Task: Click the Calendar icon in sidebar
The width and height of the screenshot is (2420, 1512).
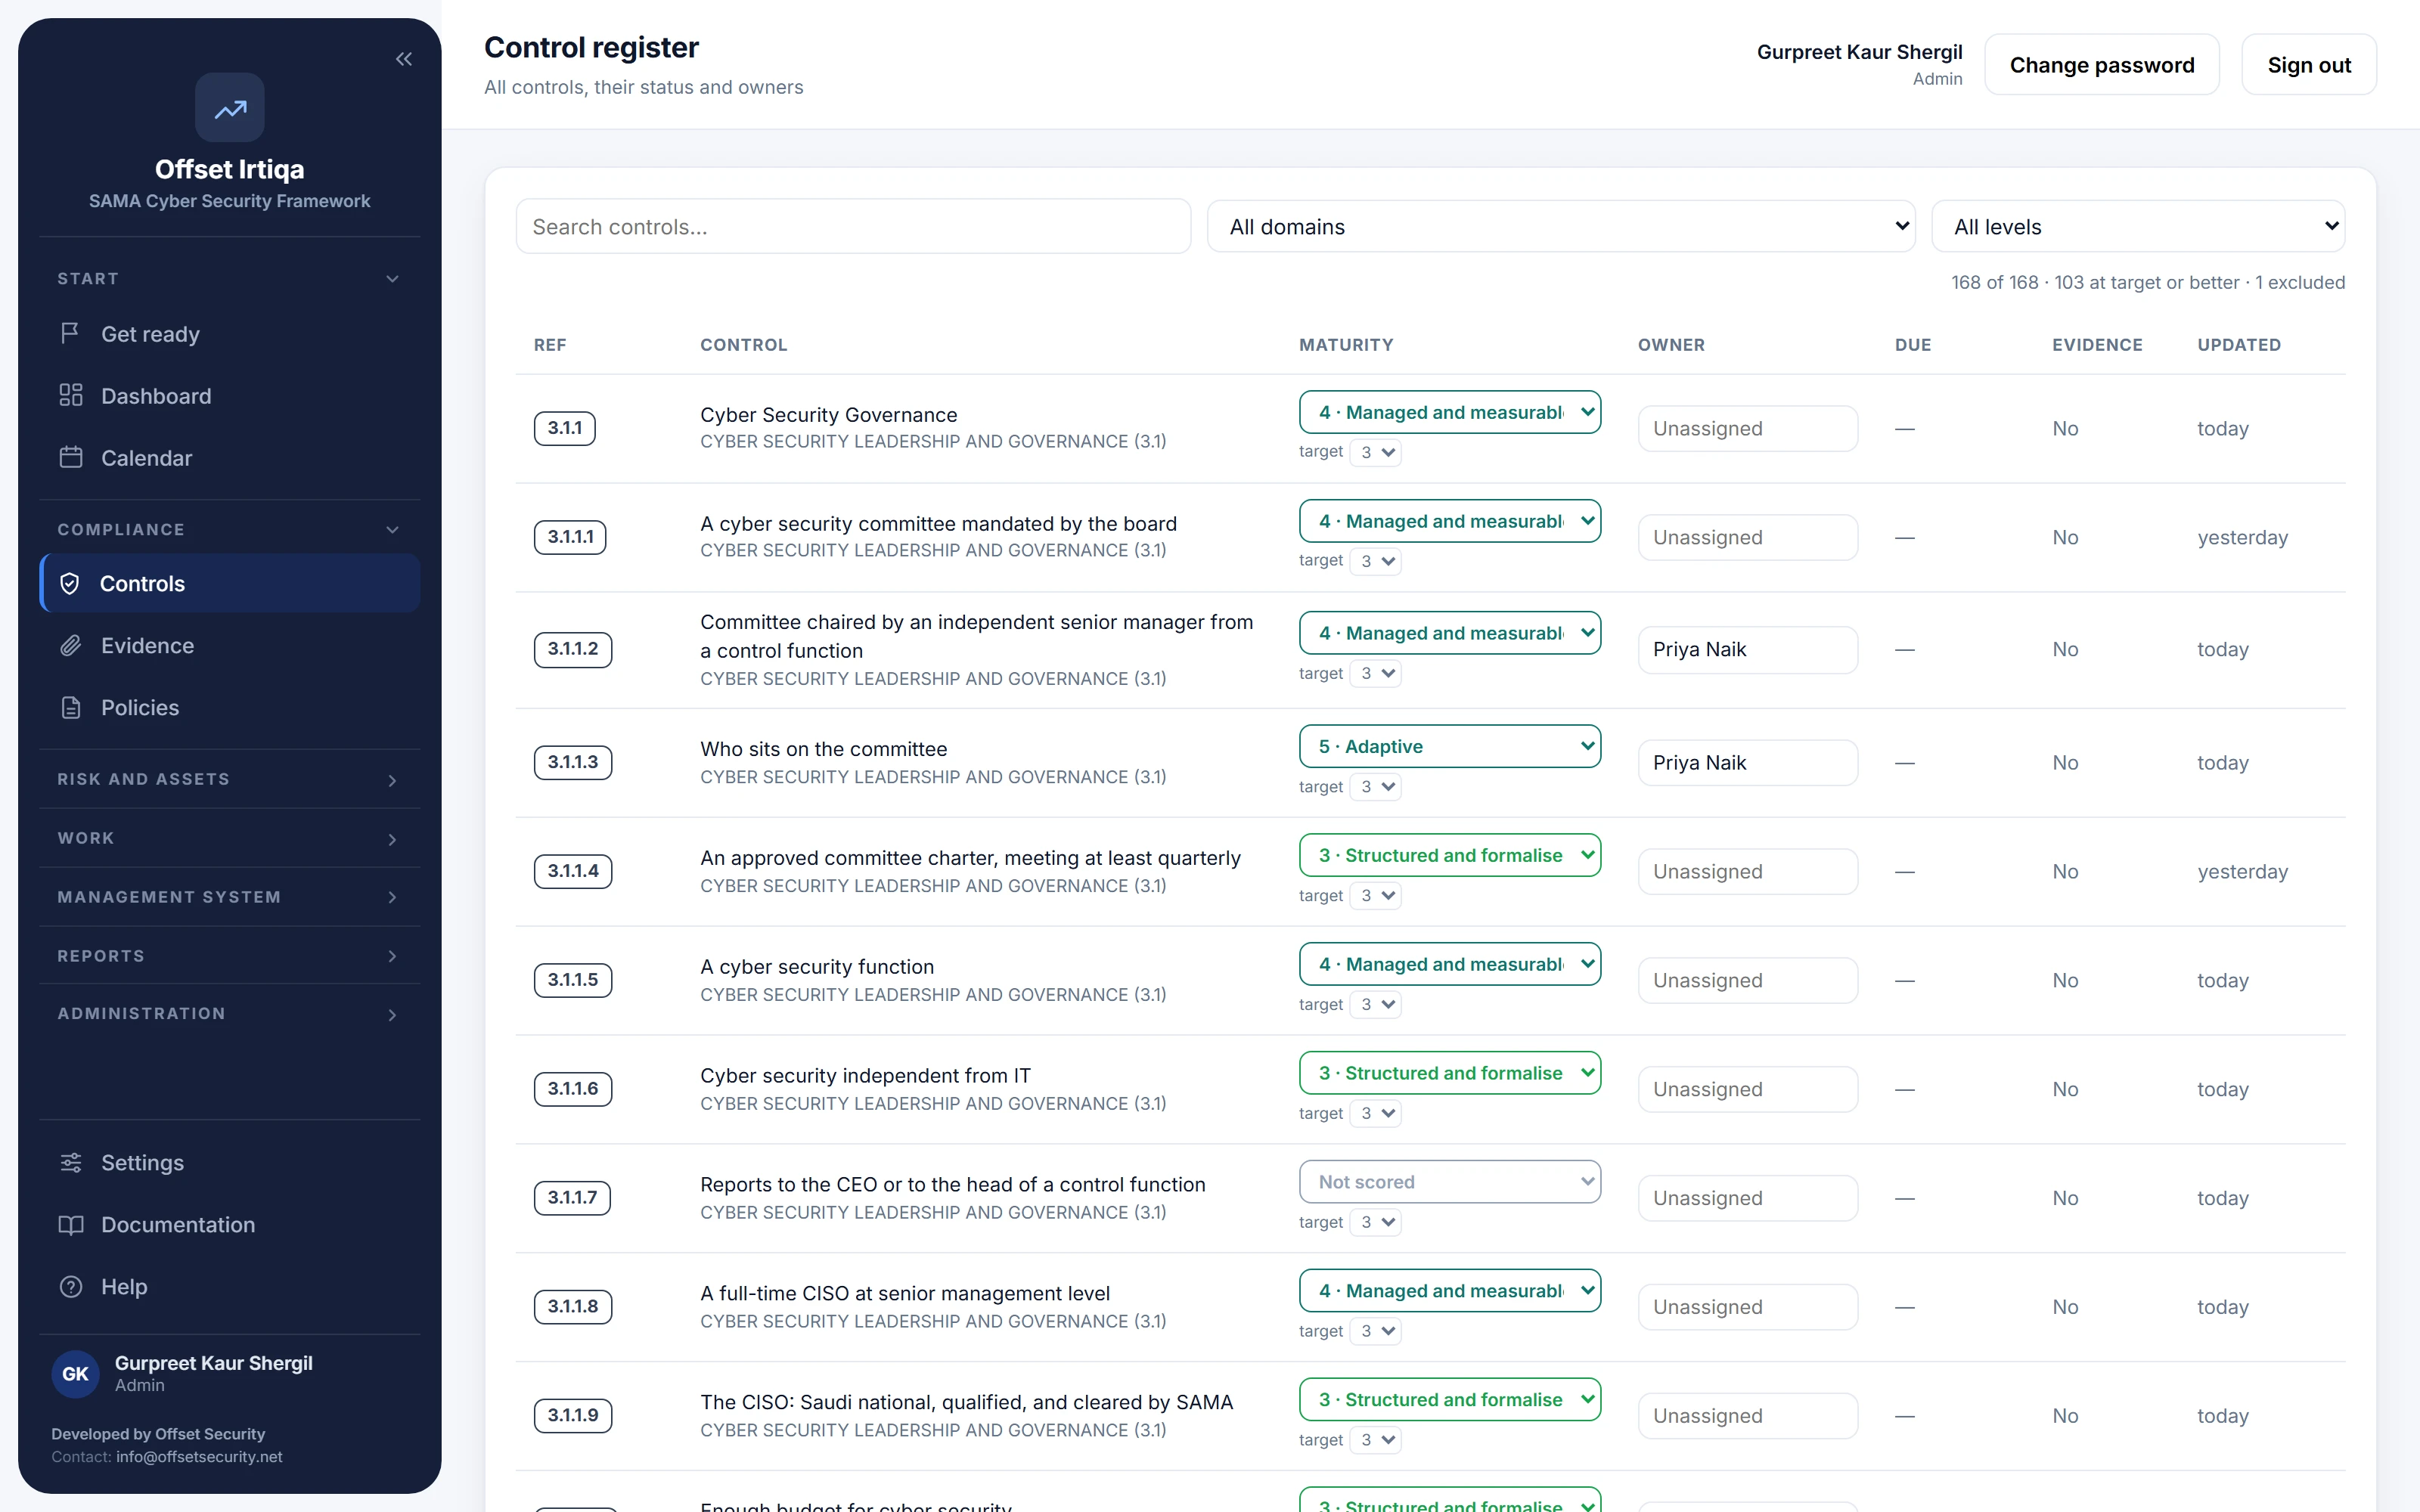Action: [70, 457]
